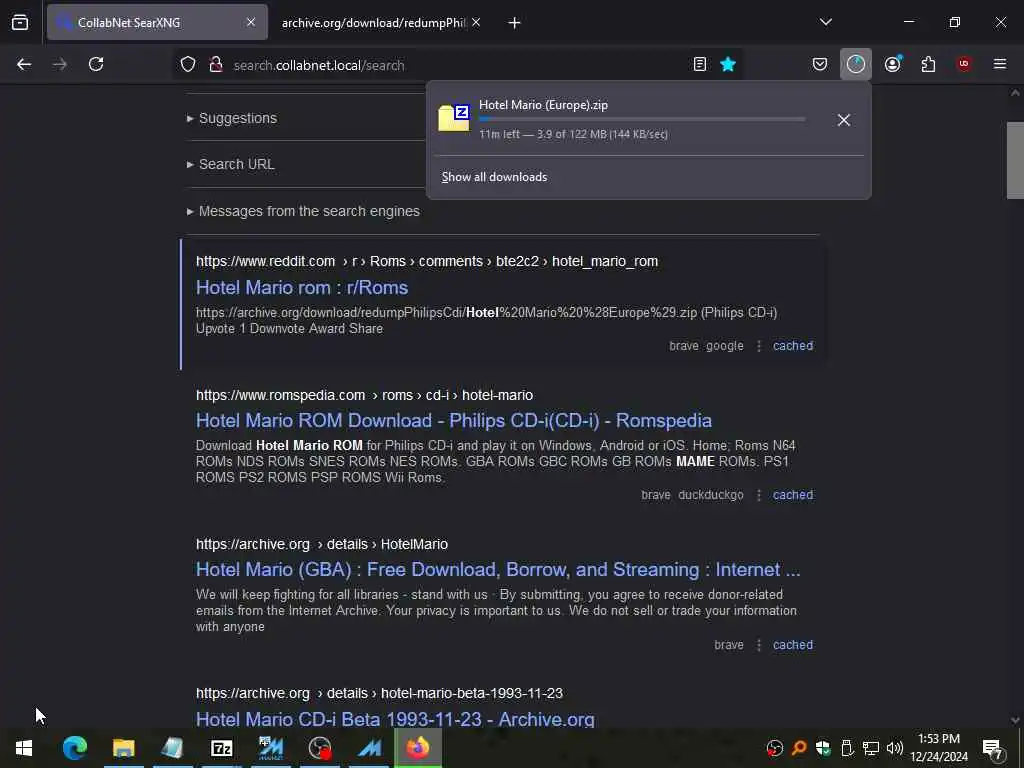Open more options dots on Reddit result
The height and width of the screenshot is (768, 1024).
click(x=758, y=345)
